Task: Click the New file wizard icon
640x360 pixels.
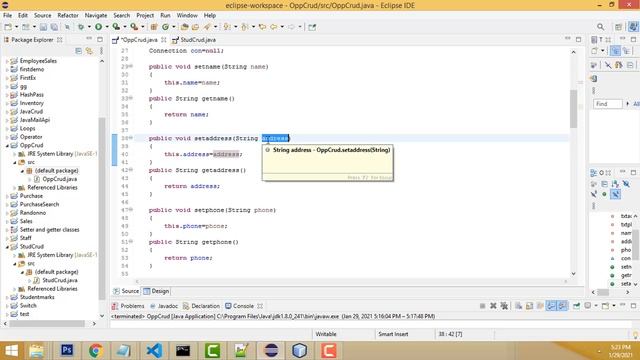Action: coord(8,27)
